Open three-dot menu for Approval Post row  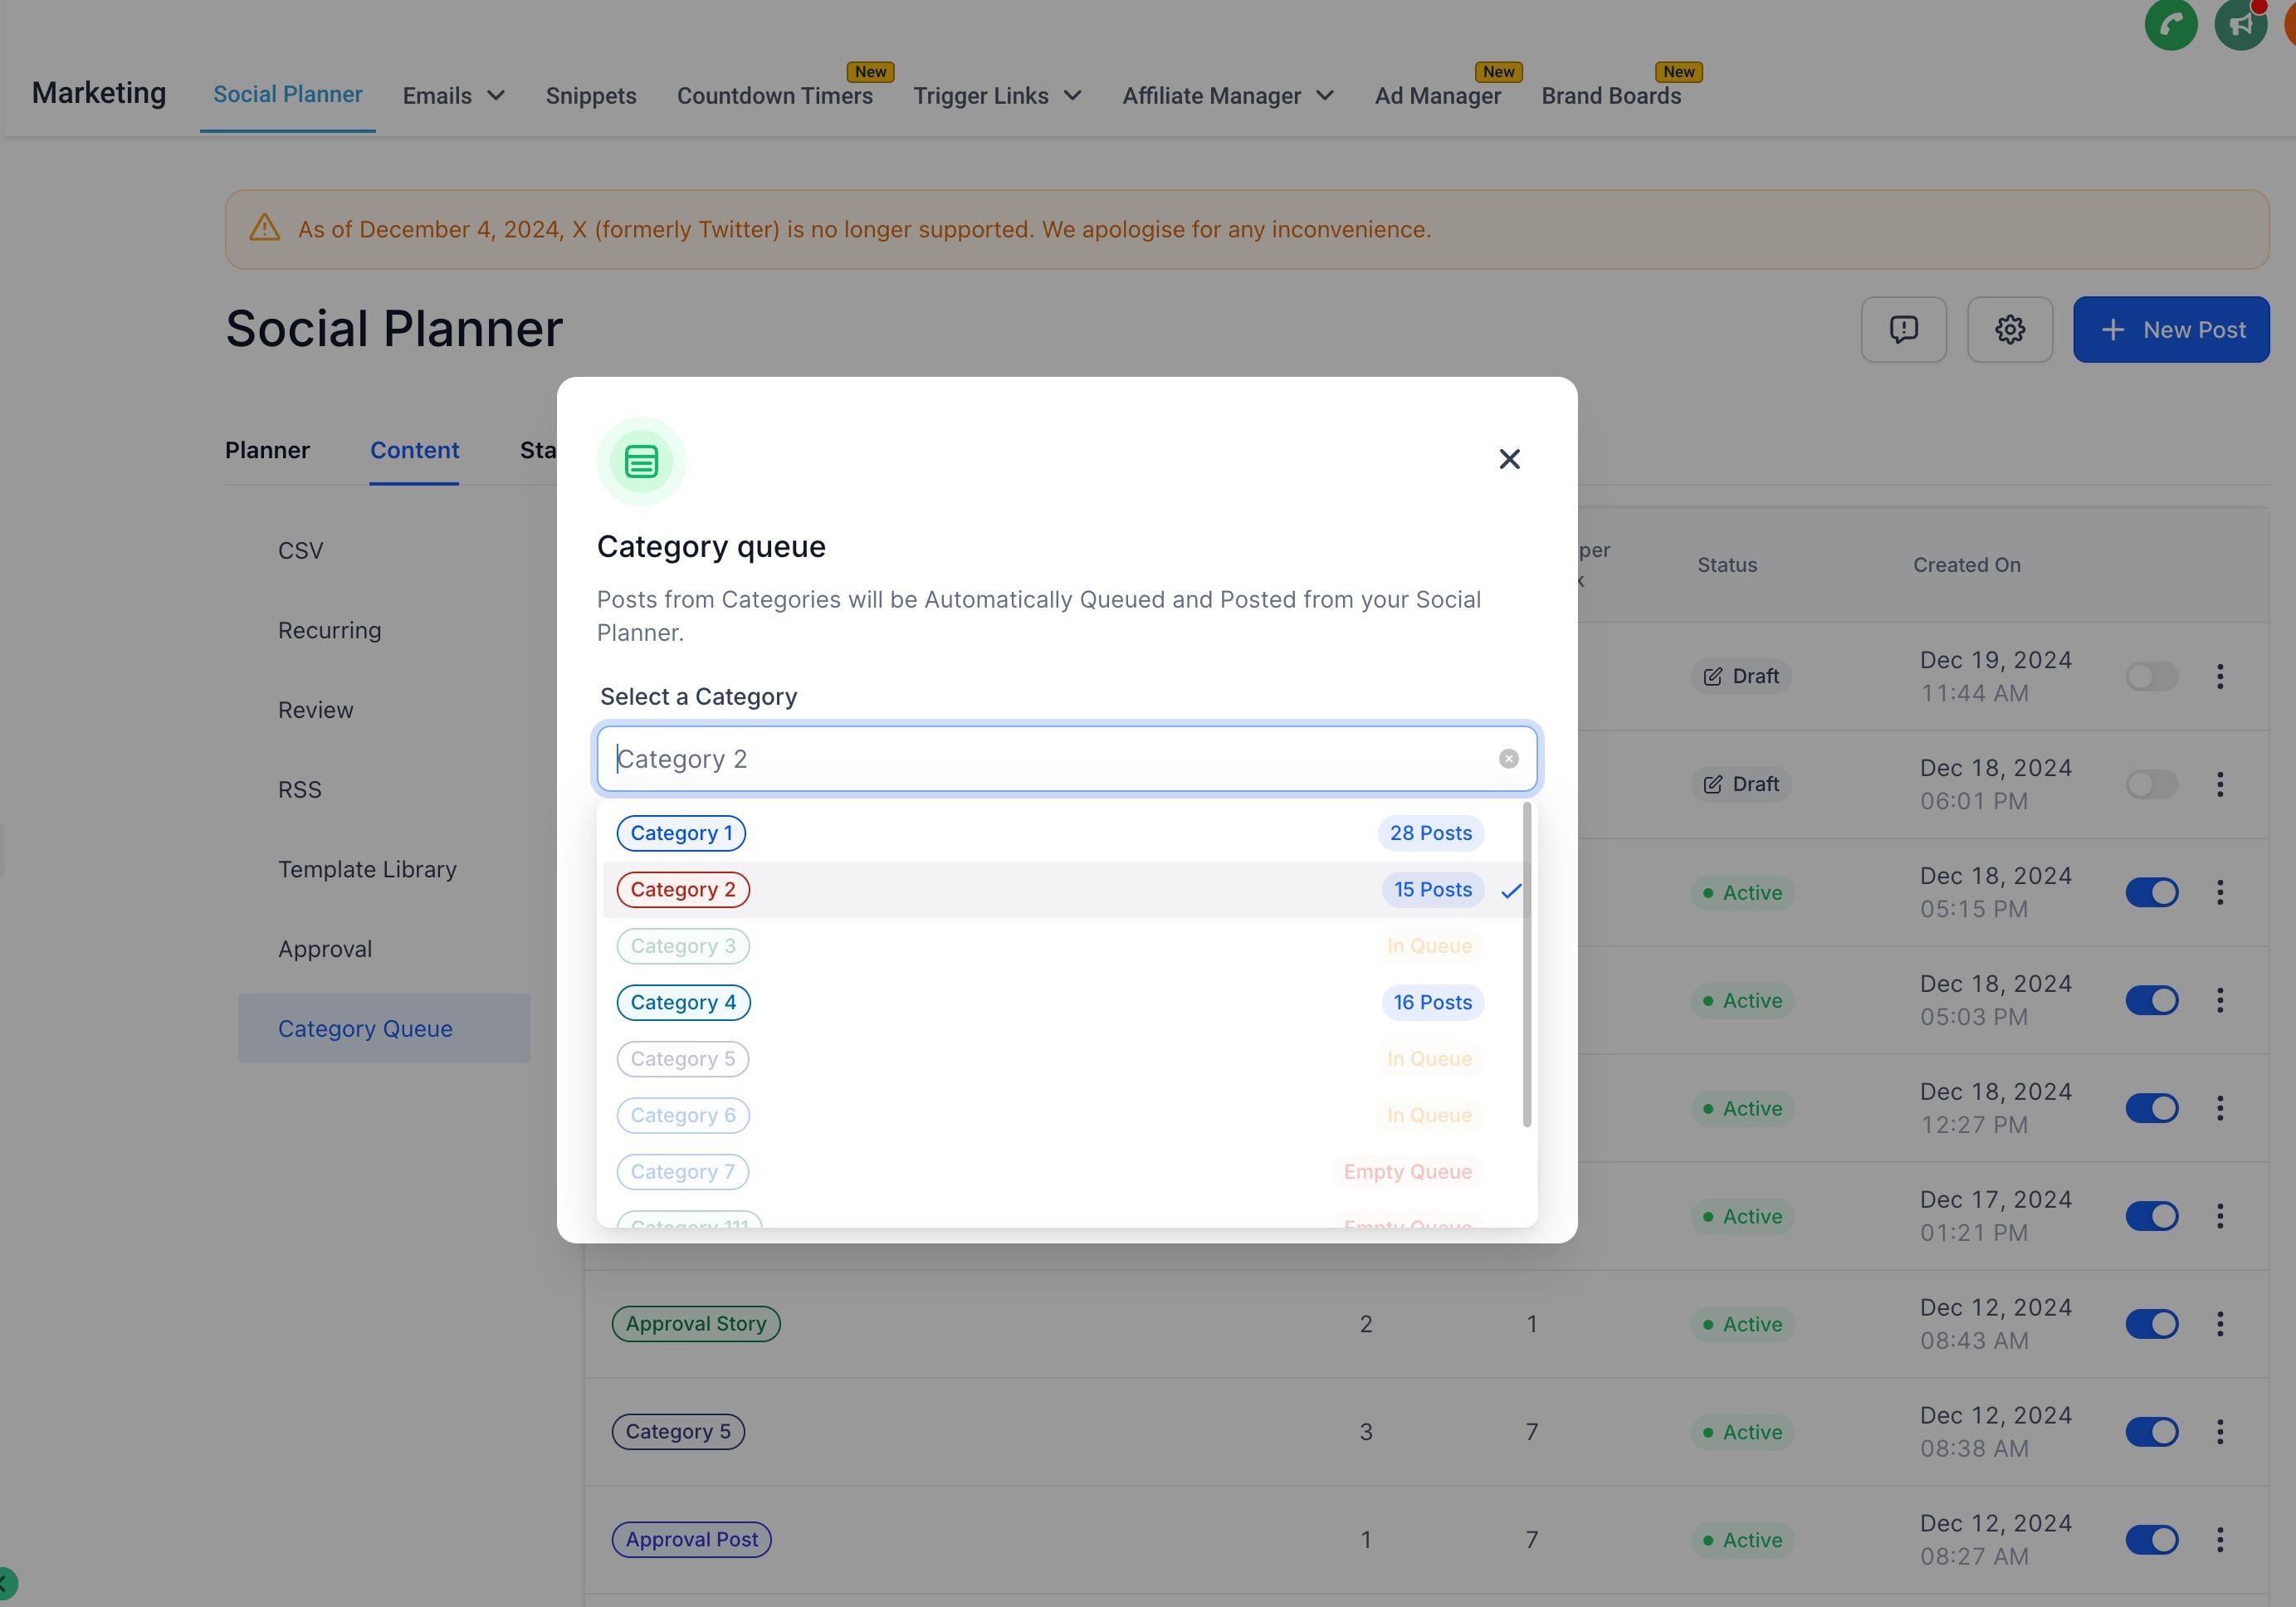(x=2219, y=1540)
